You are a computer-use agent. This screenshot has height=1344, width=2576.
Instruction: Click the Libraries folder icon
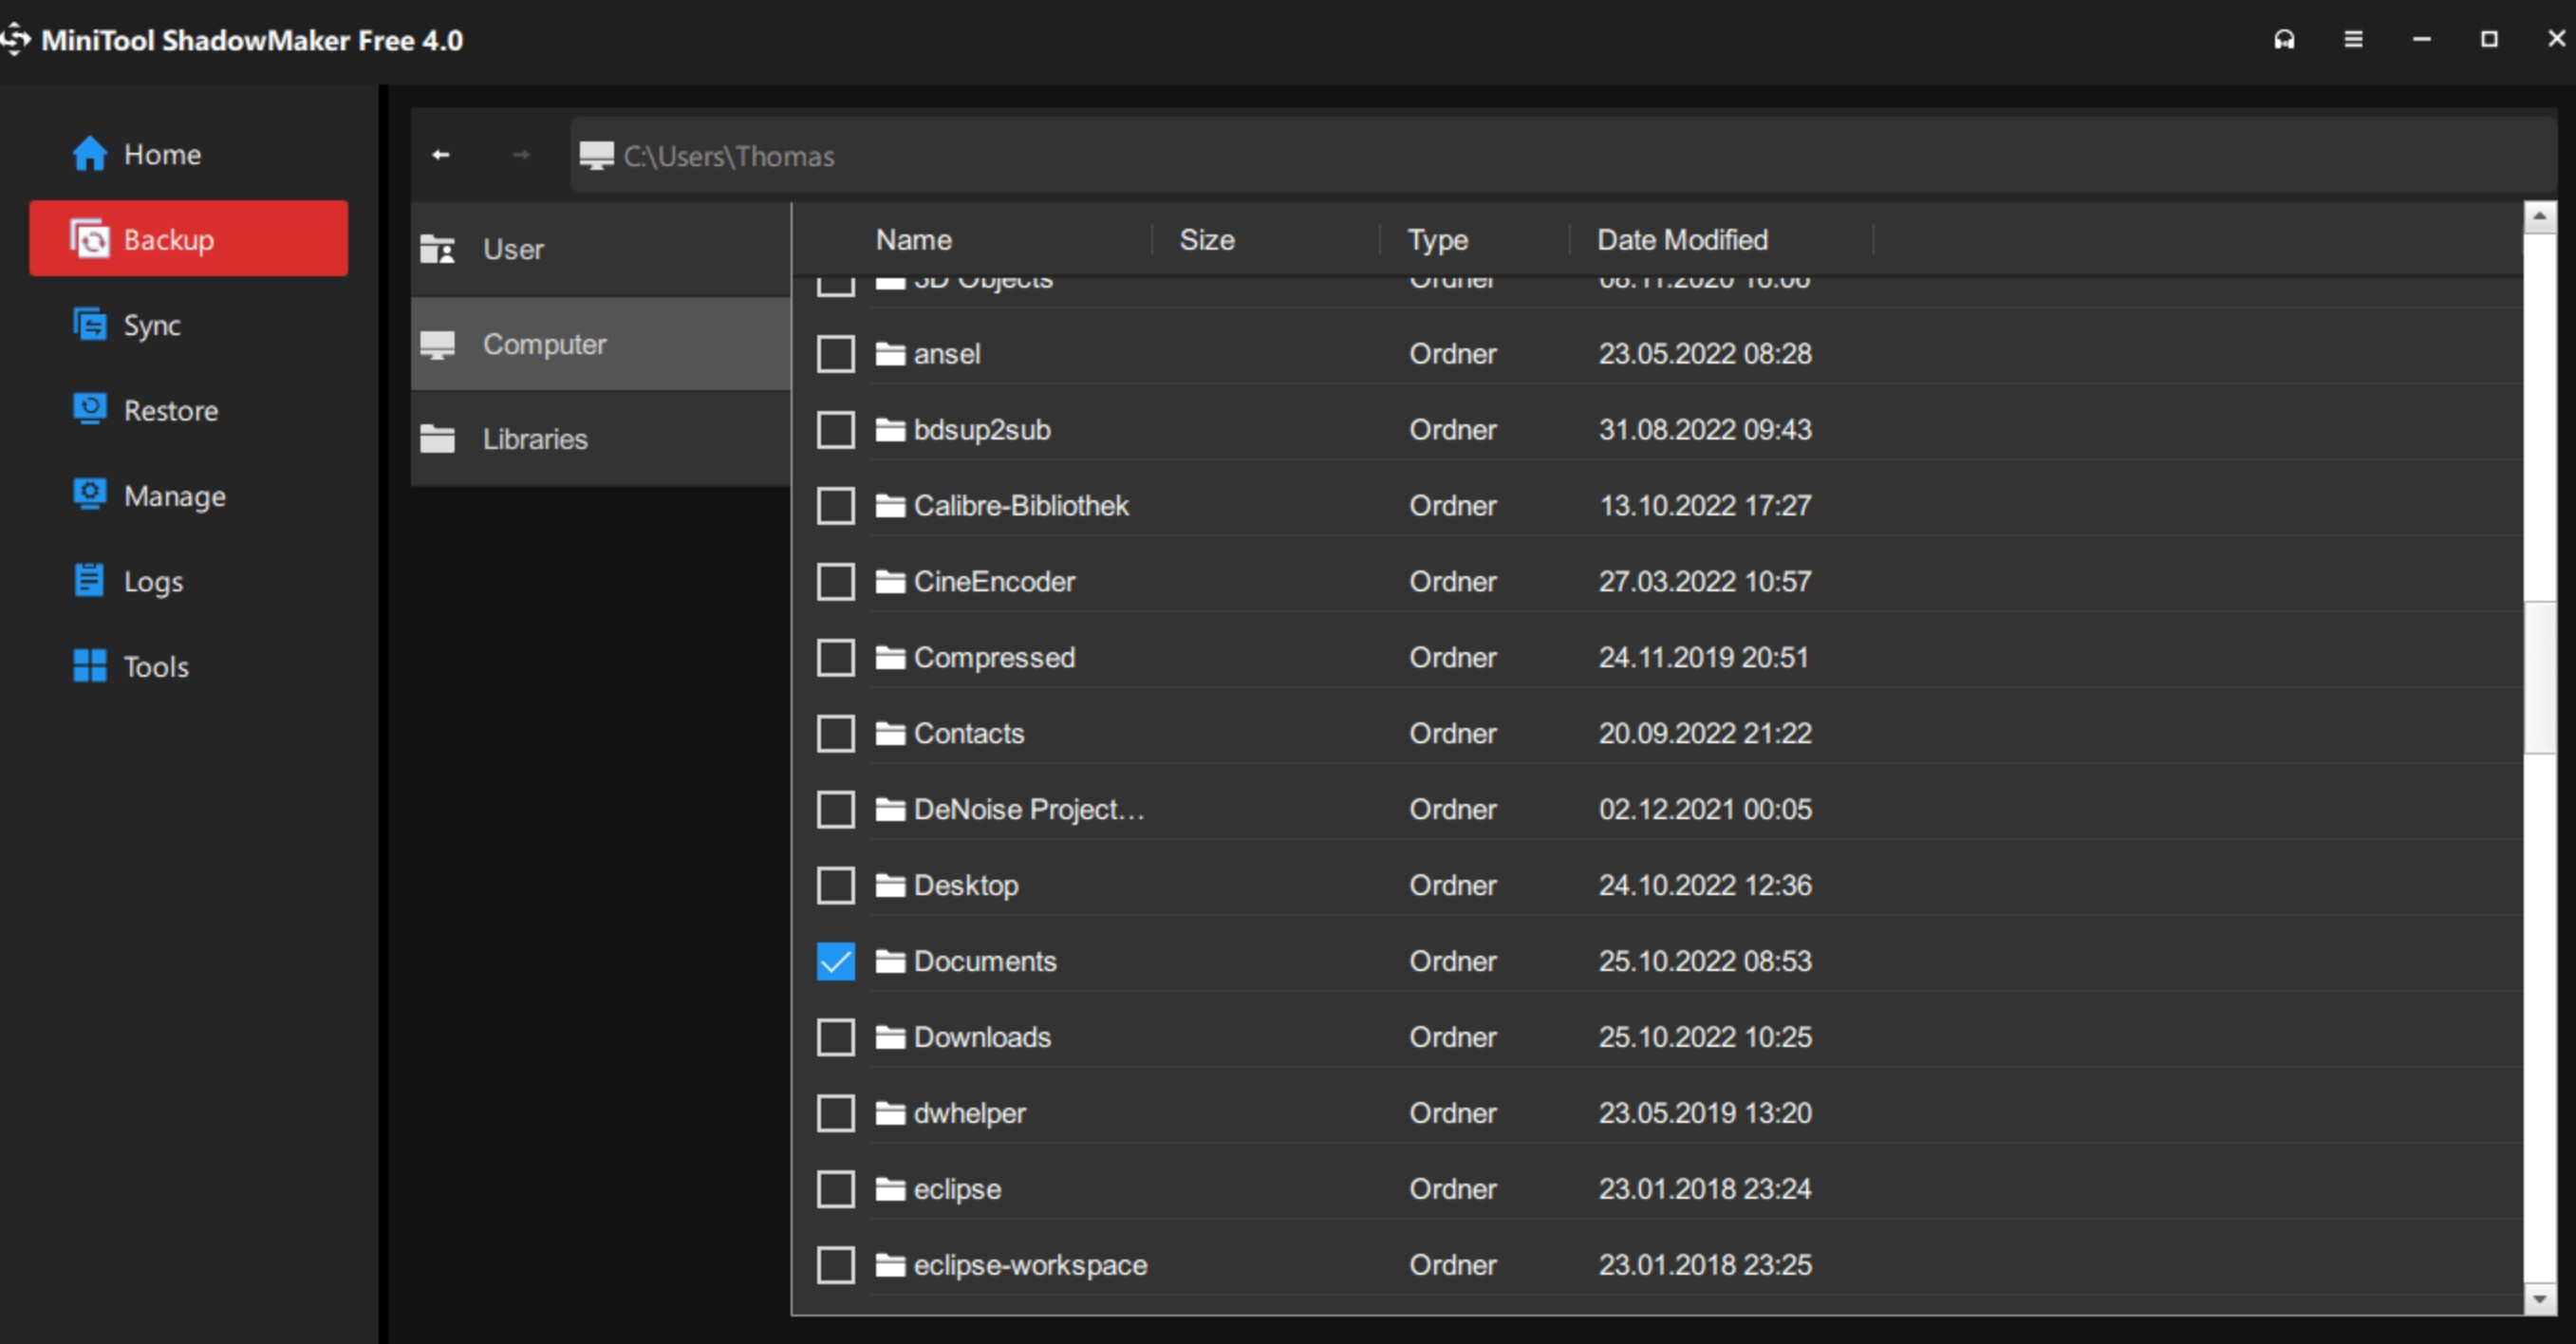[437, 438]
